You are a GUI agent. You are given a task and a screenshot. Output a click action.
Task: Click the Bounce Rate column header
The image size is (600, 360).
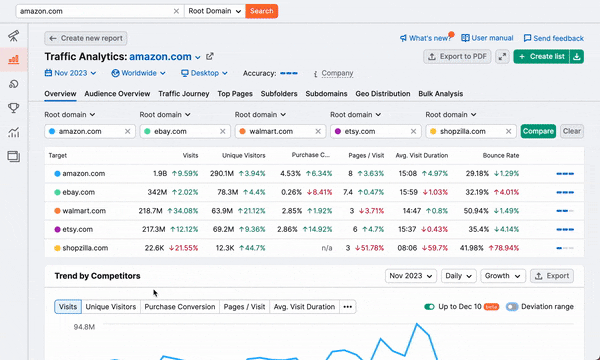tap(501, 155)
